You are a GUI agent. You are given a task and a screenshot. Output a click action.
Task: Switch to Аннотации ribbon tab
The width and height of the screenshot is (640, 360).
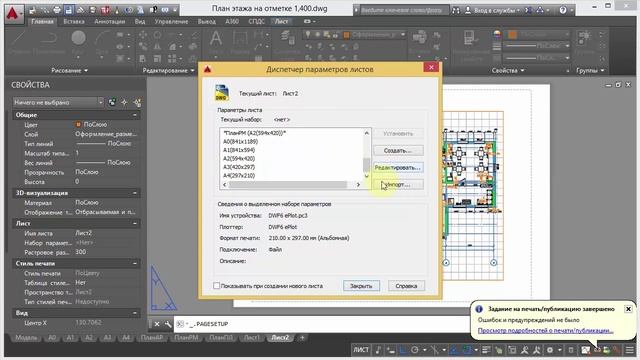click(109, 22)
